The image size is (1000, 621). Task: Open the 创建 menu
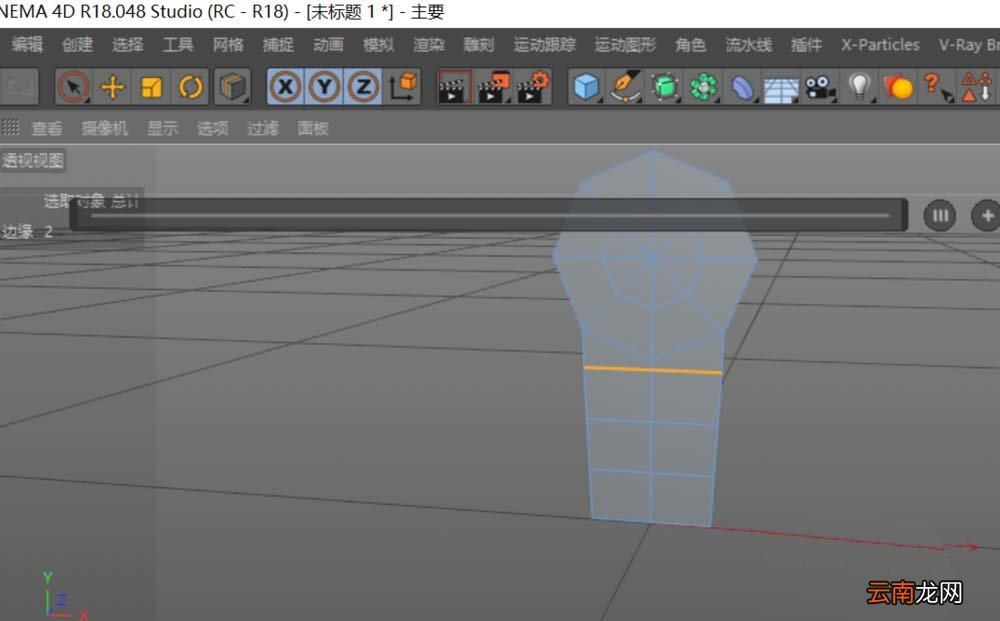pyautogui.click(x=77, y=44)
